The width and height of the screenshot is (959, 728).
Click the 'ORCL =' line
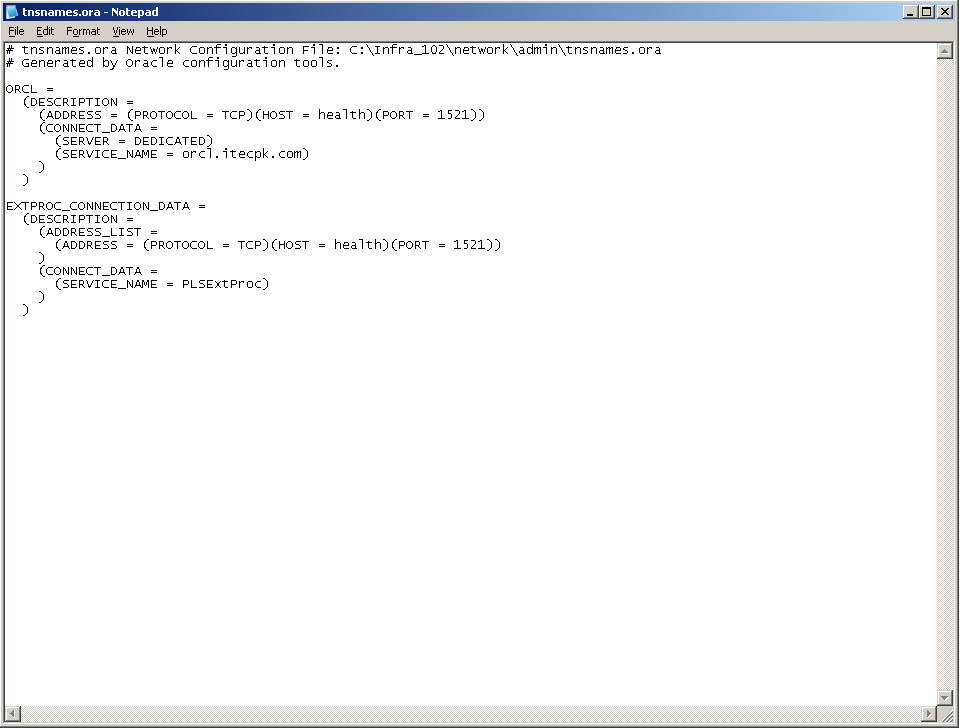pyautogui.click(x=29, y=89)
